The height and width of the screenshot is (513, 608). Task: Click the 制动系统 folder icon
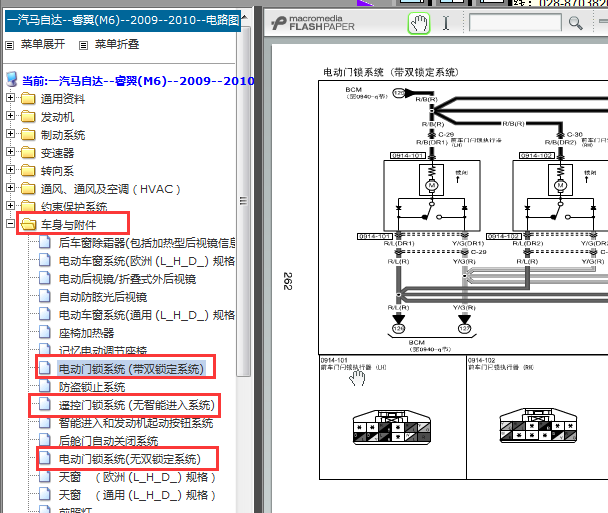(28, 135)
